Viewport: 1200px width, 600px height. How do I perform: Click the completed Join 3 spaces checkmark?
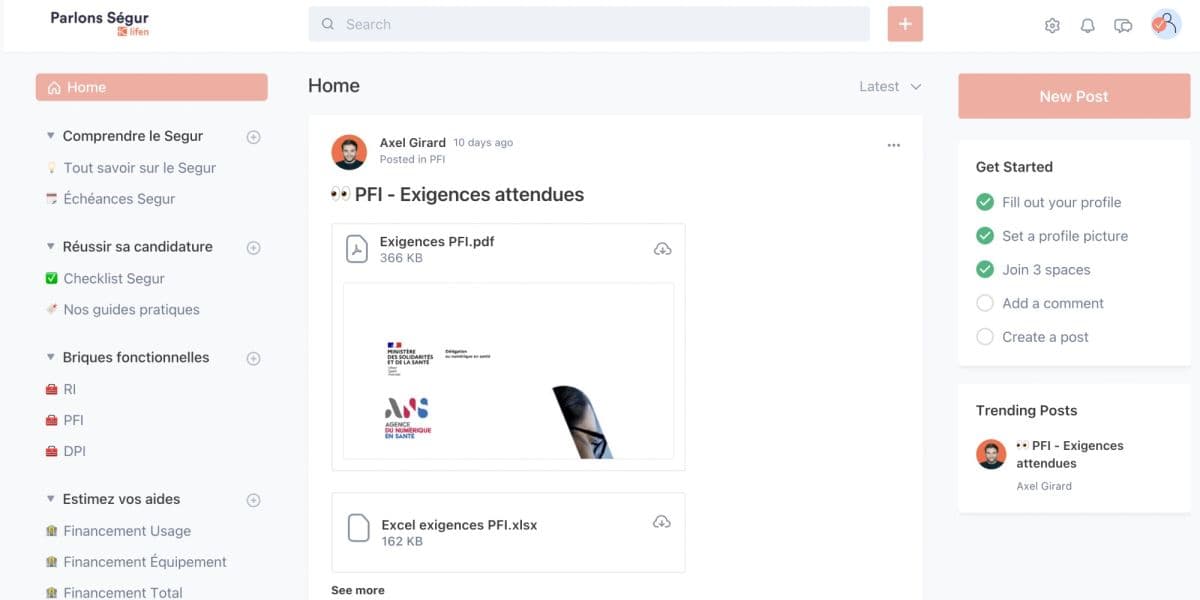tap(985, 269)
